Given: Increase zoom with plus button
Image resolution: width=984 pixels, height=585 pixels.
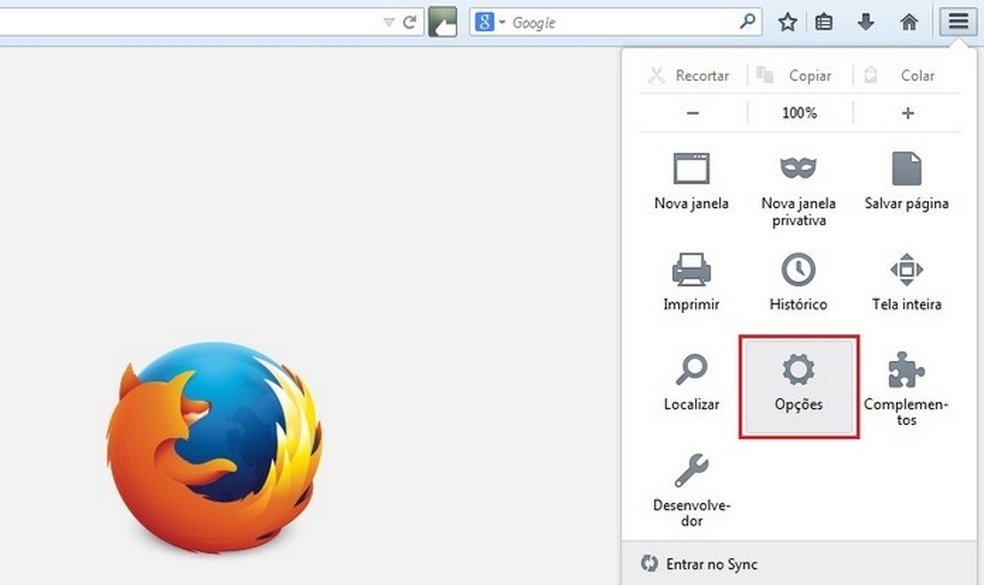Looking at the screenshot, I should pyautogui.click(x=907, y=113).
